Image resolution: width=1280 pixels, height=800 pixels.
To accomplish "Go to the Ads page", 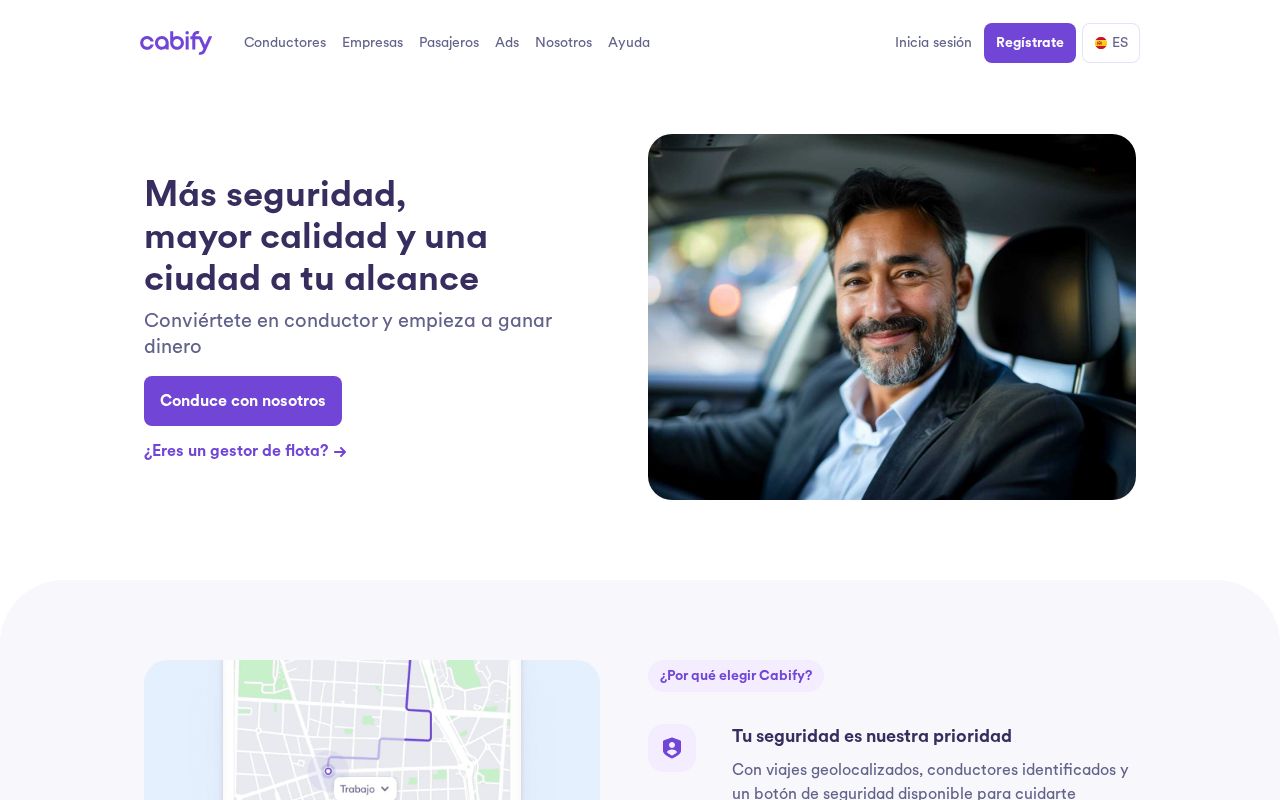I will [x=507, y=43].
